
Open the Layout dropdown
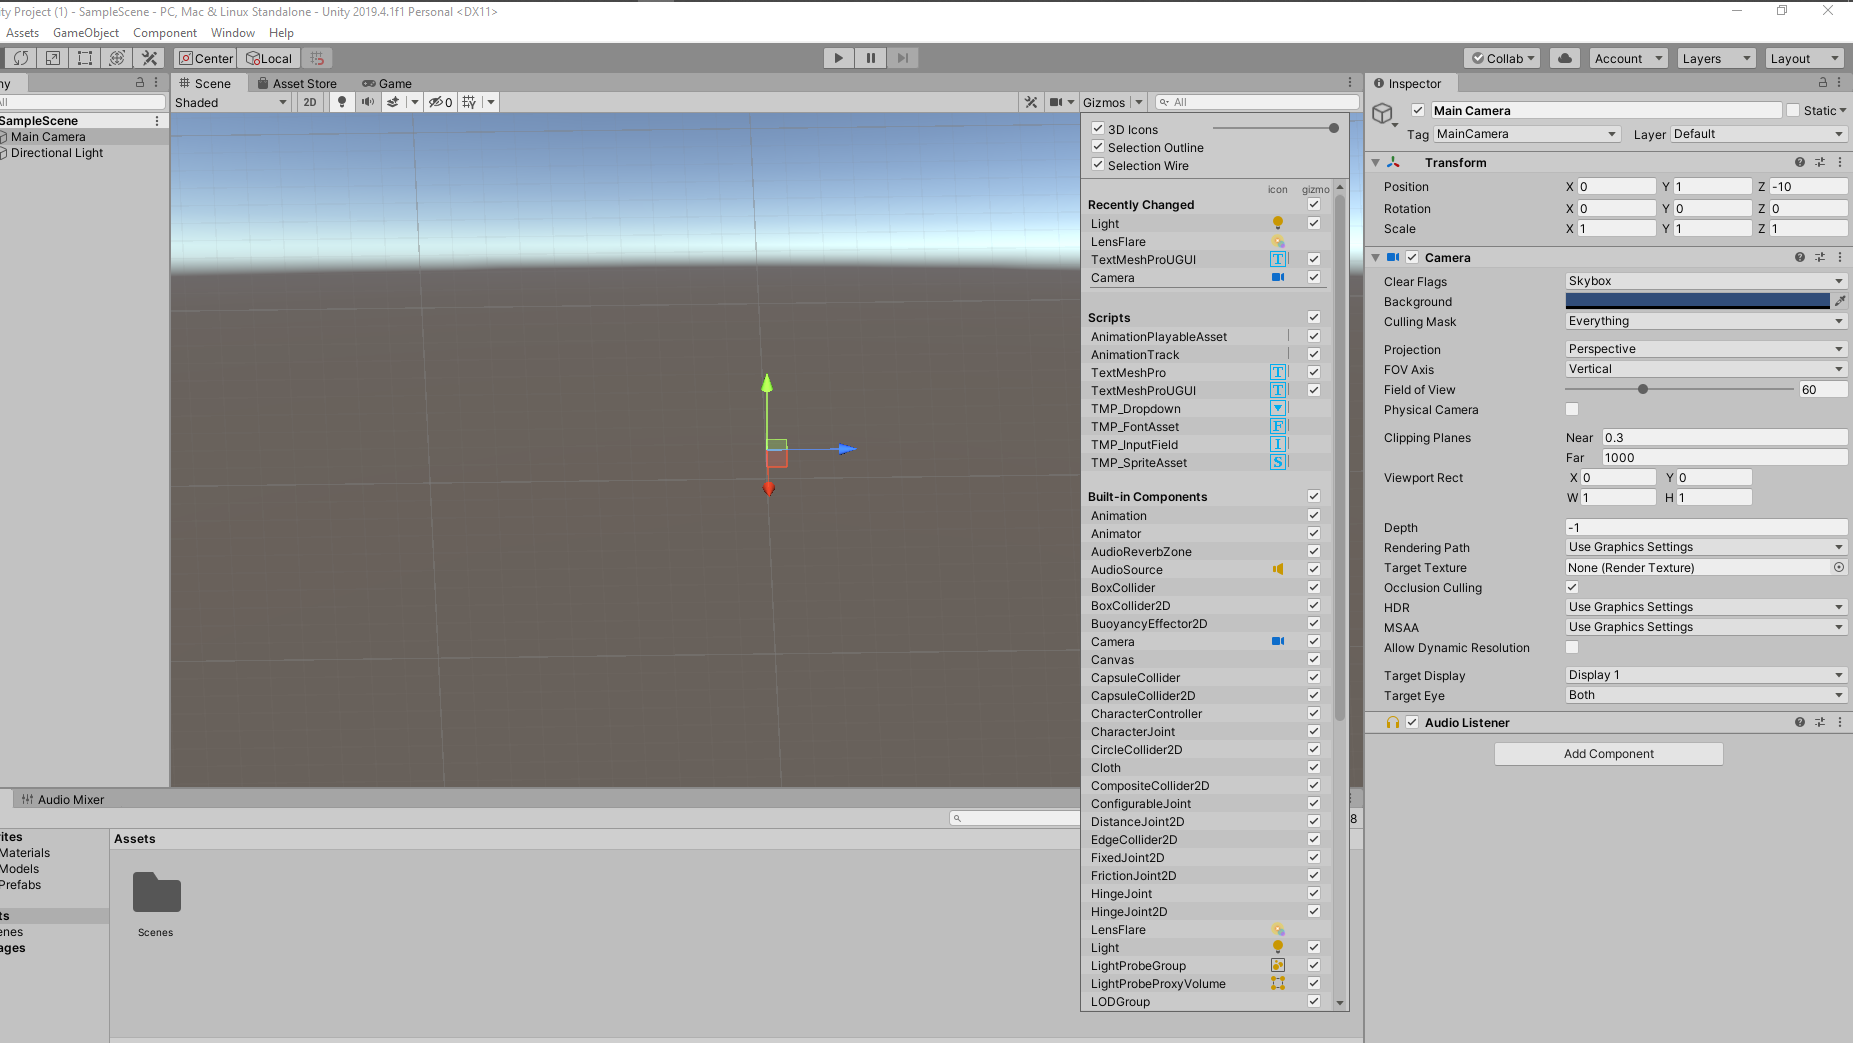1804,58
